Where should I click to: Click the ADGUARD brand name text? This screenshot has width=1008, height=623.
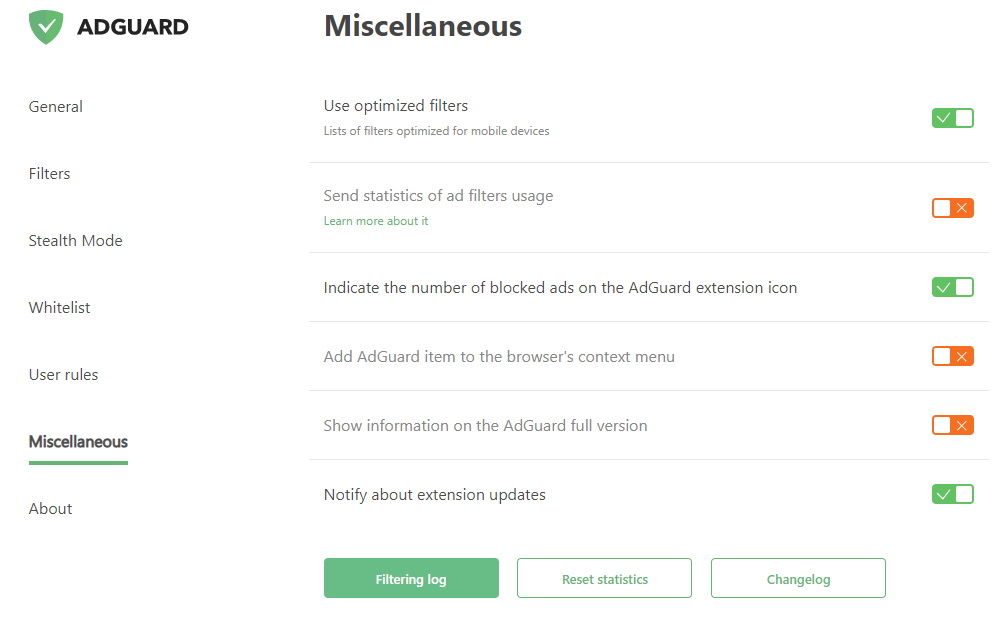[x=132, y=27]
